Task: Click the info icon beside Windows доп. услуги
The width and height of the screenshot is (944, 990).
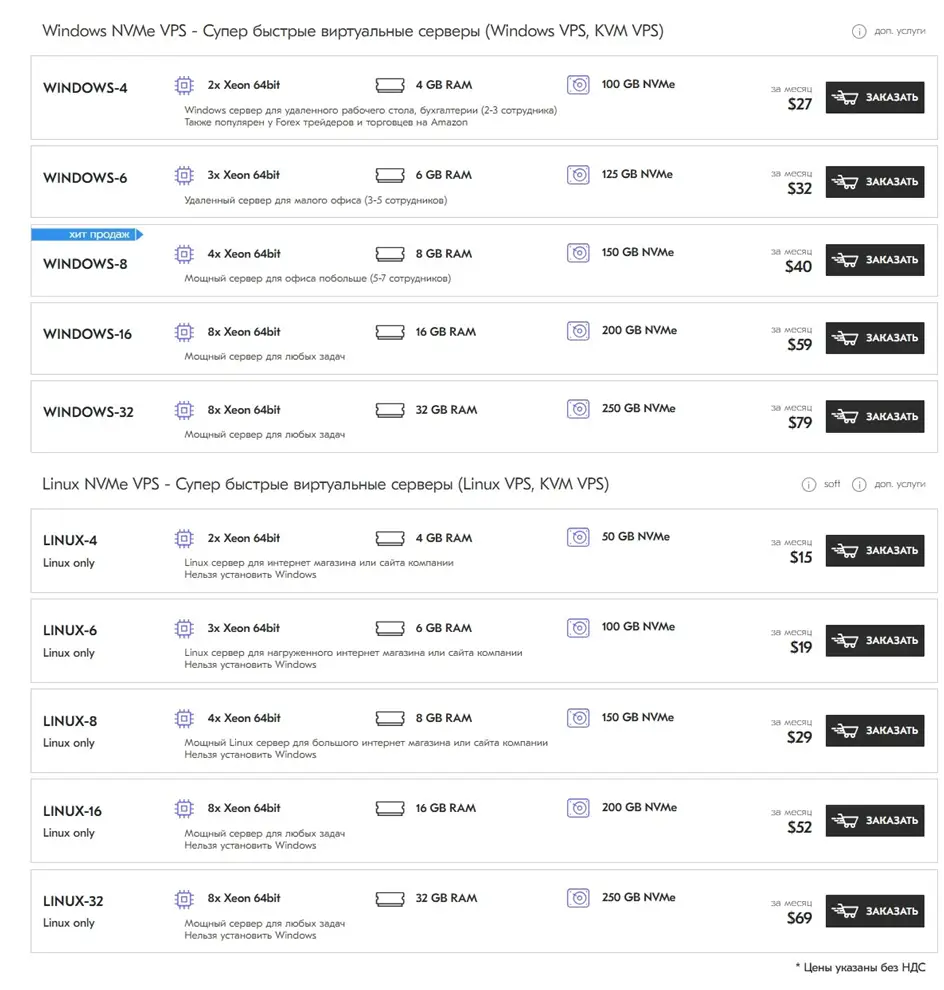Action: click(859, 31)
